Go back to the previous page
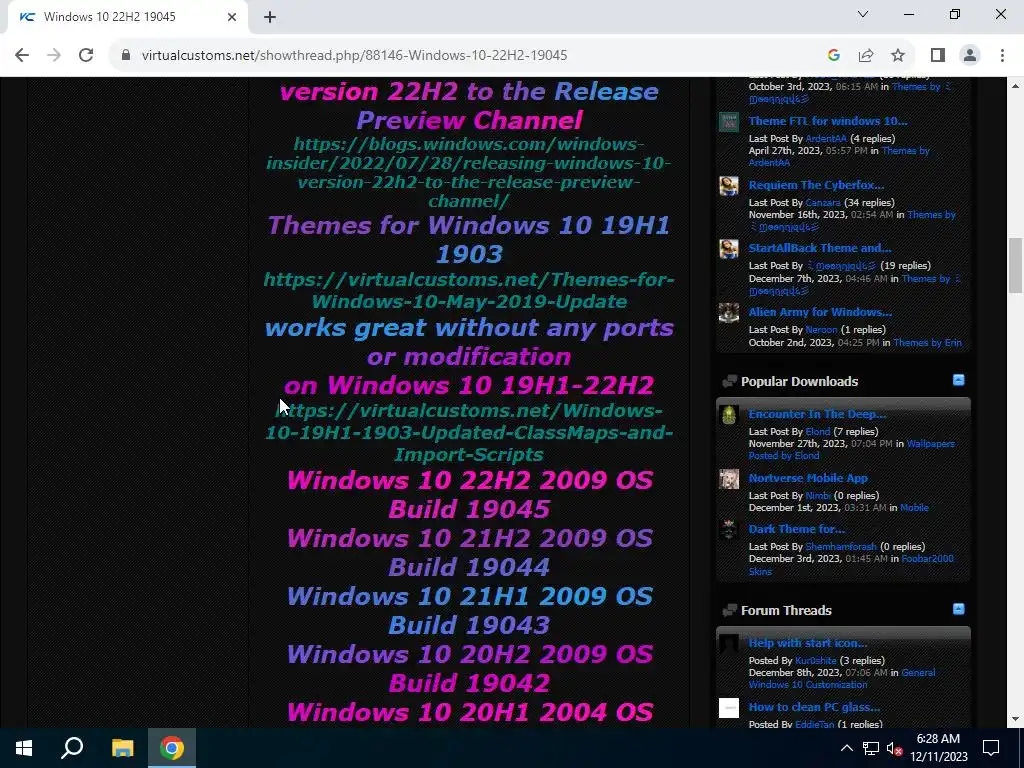 pyautogui.click(x=22, y=55)
